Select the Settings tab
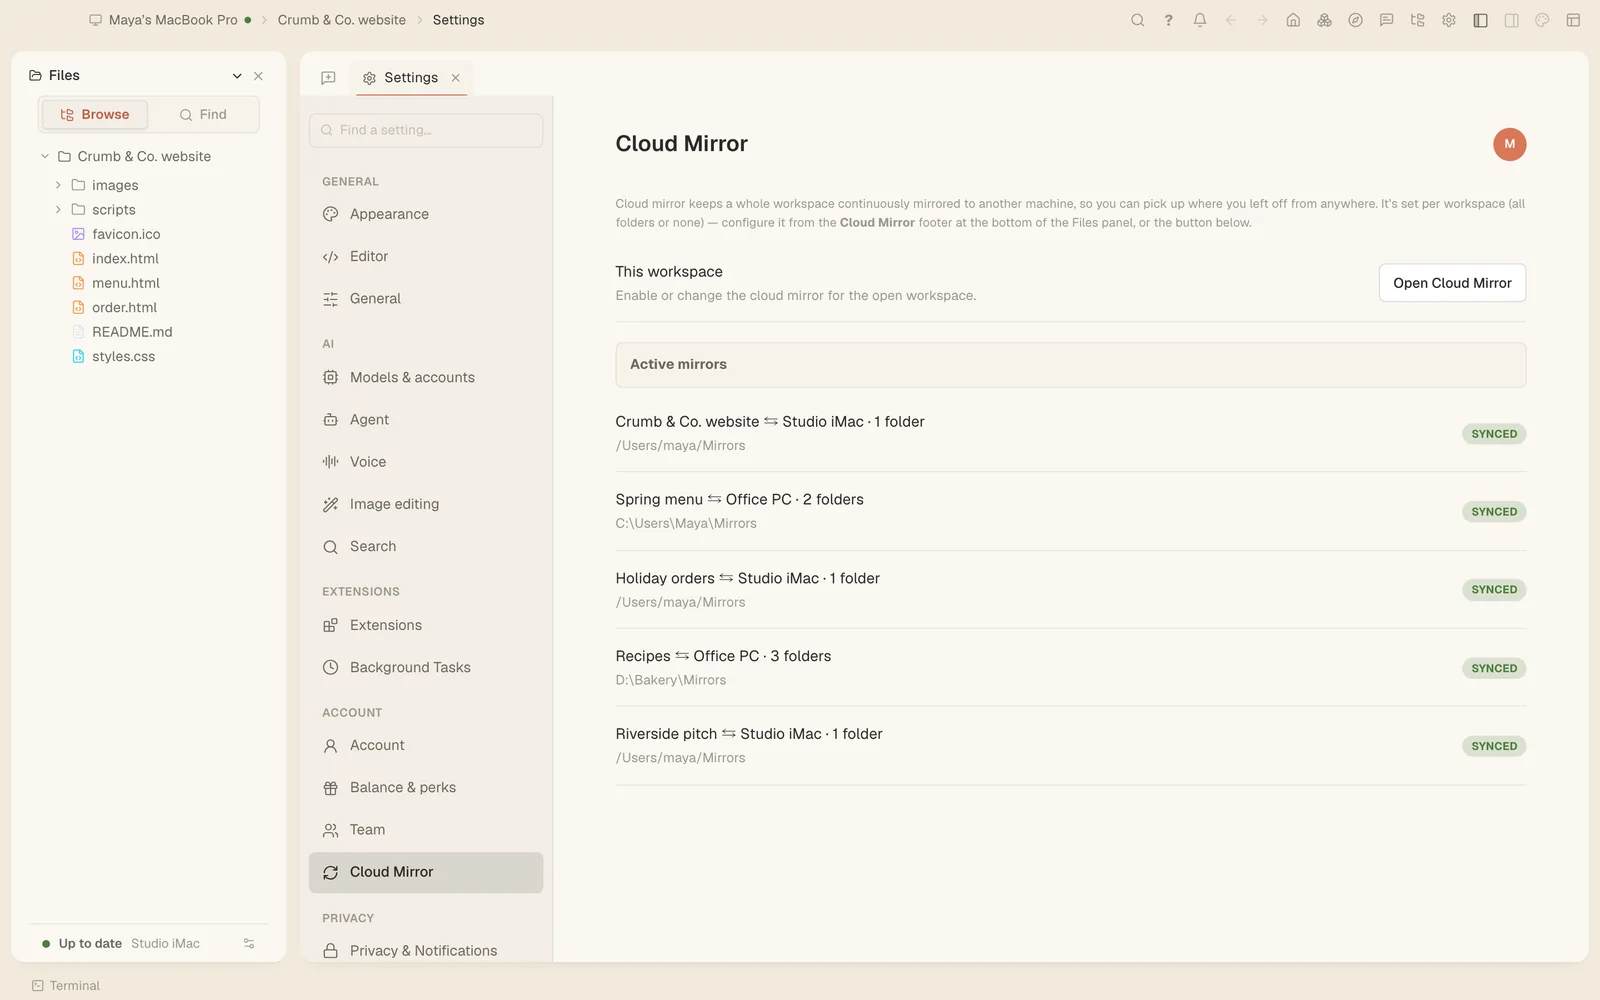 [411, 78]
